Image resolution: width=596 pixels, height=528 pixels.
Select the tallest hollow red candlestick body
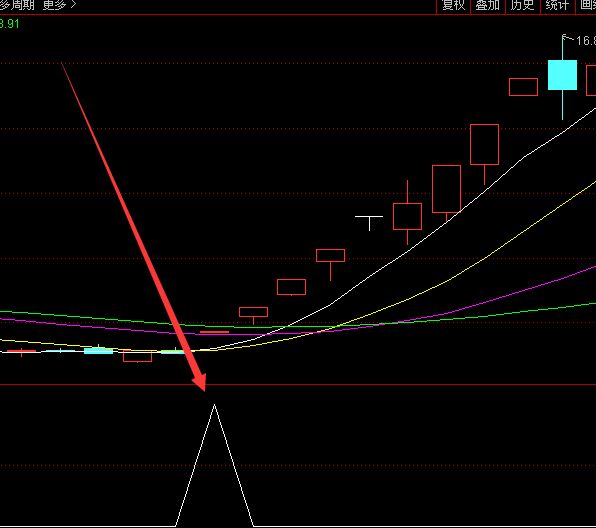coord(446,189)
